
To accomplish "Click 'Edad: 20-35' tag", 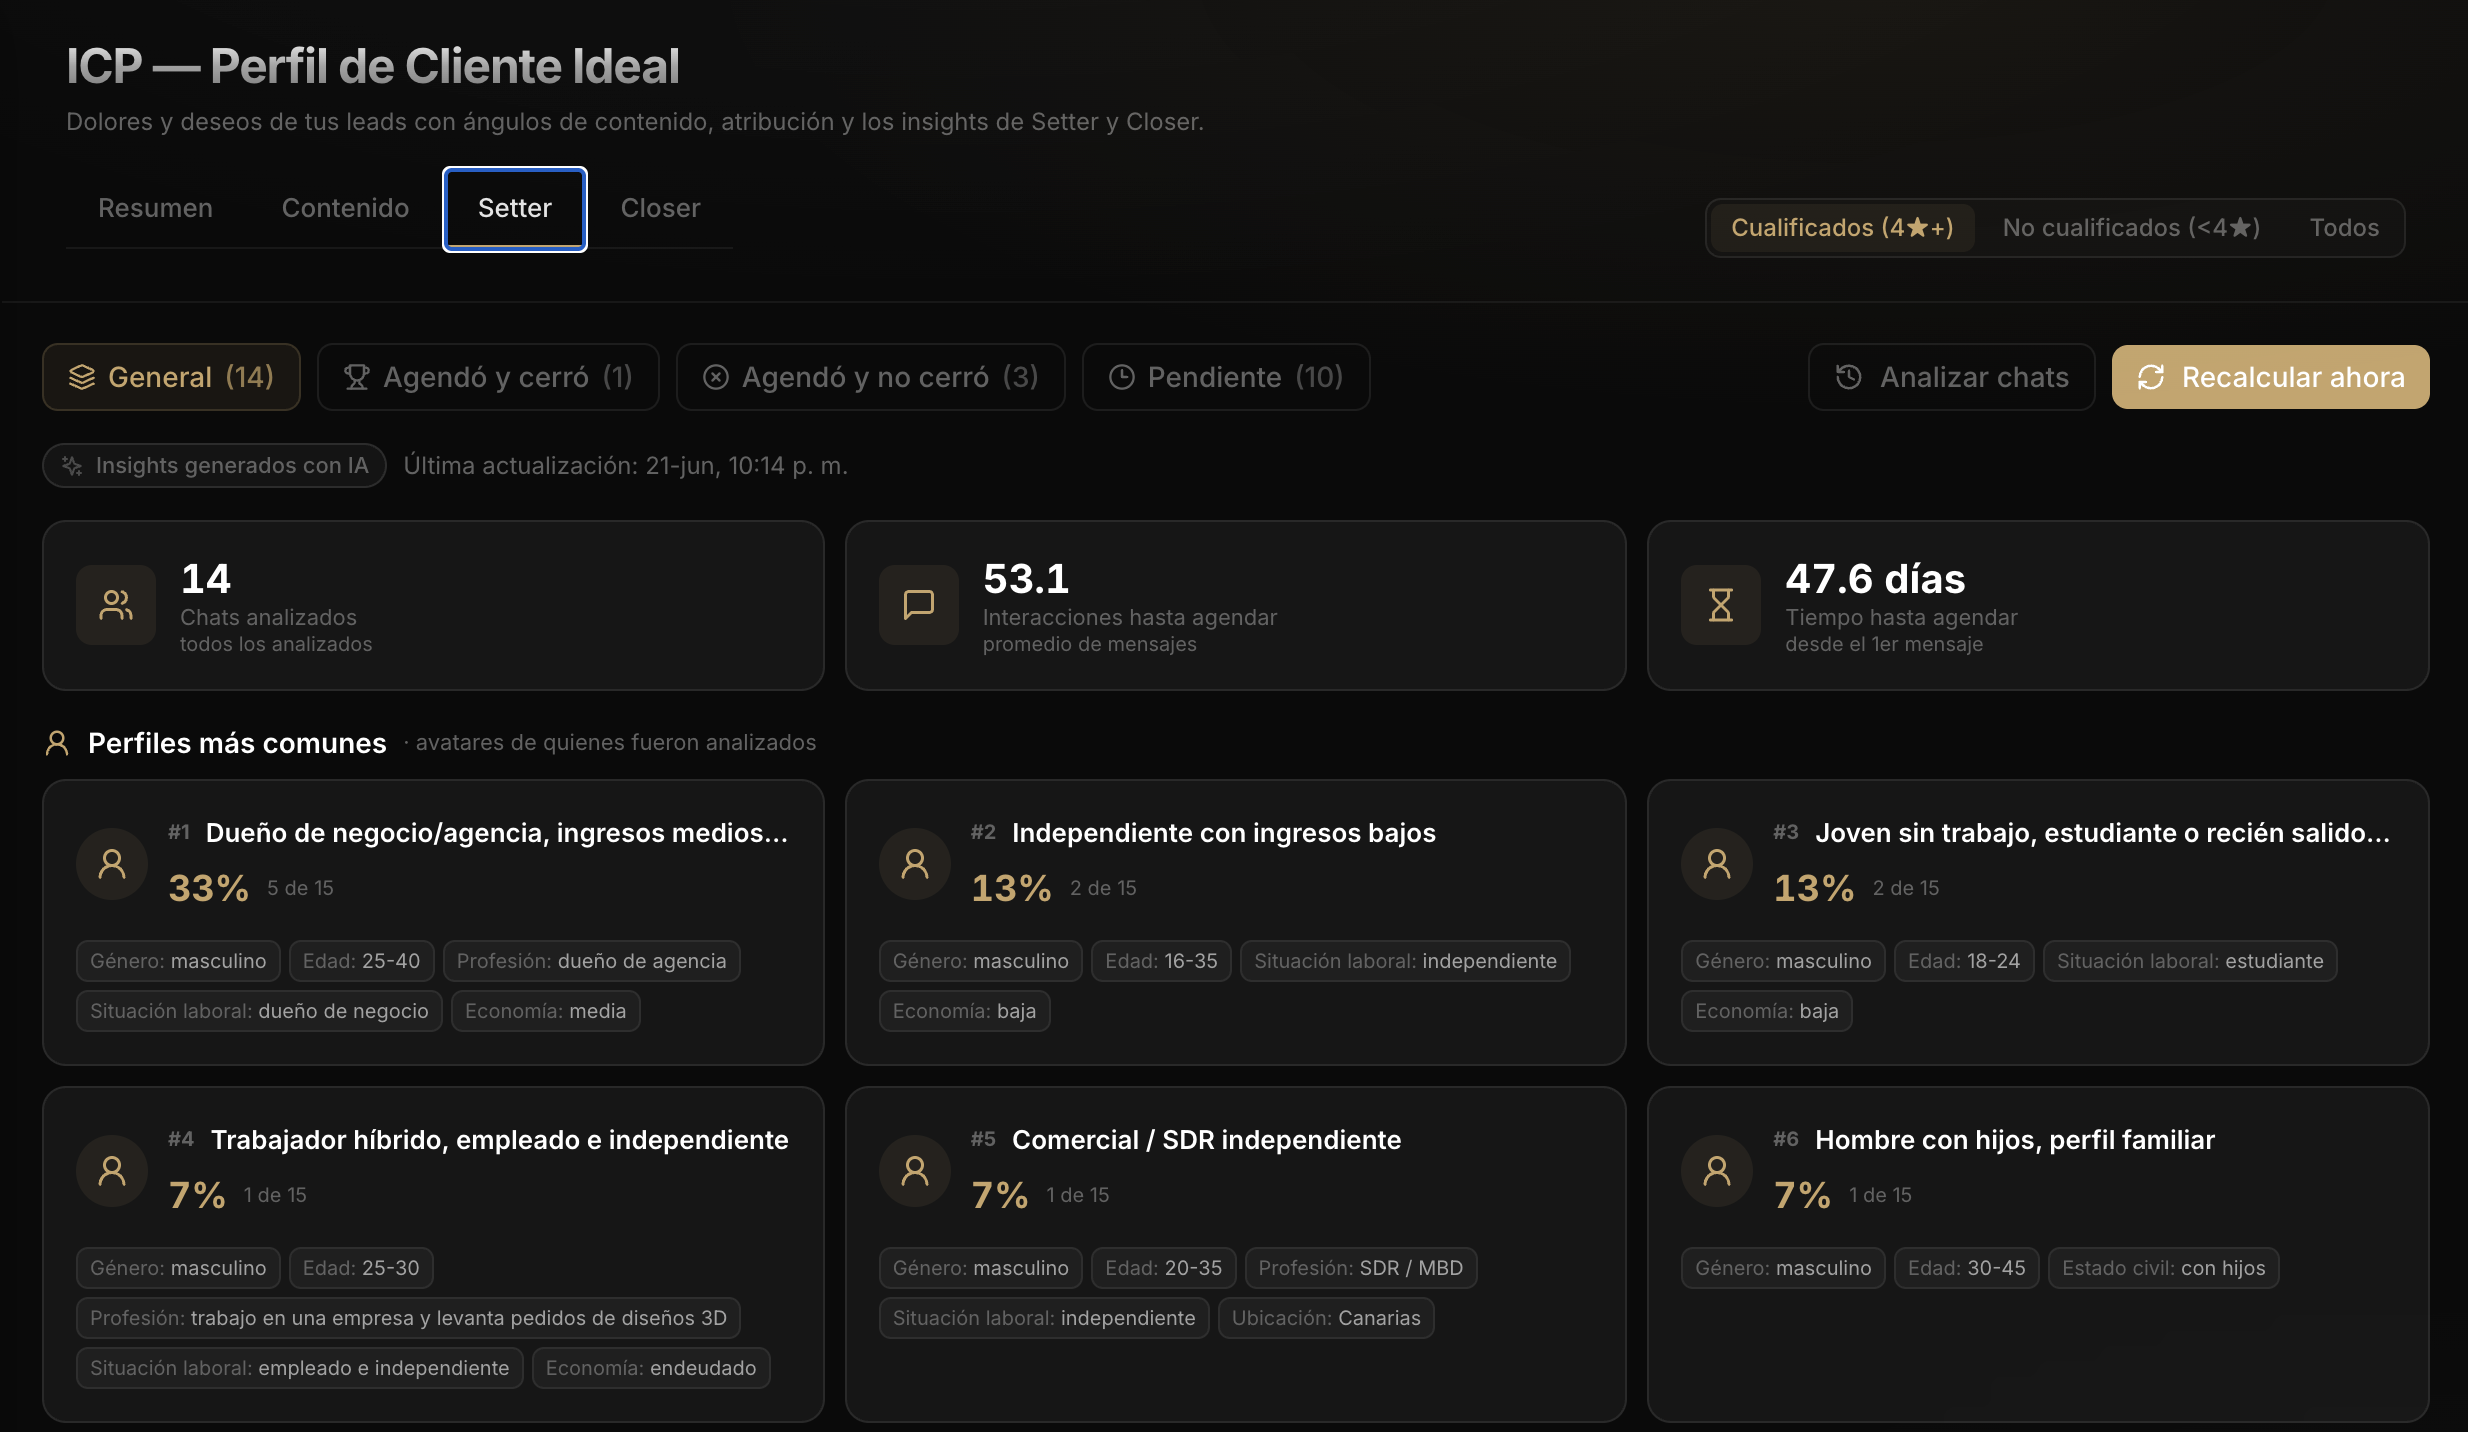I will click(x=1163, y=1268).
